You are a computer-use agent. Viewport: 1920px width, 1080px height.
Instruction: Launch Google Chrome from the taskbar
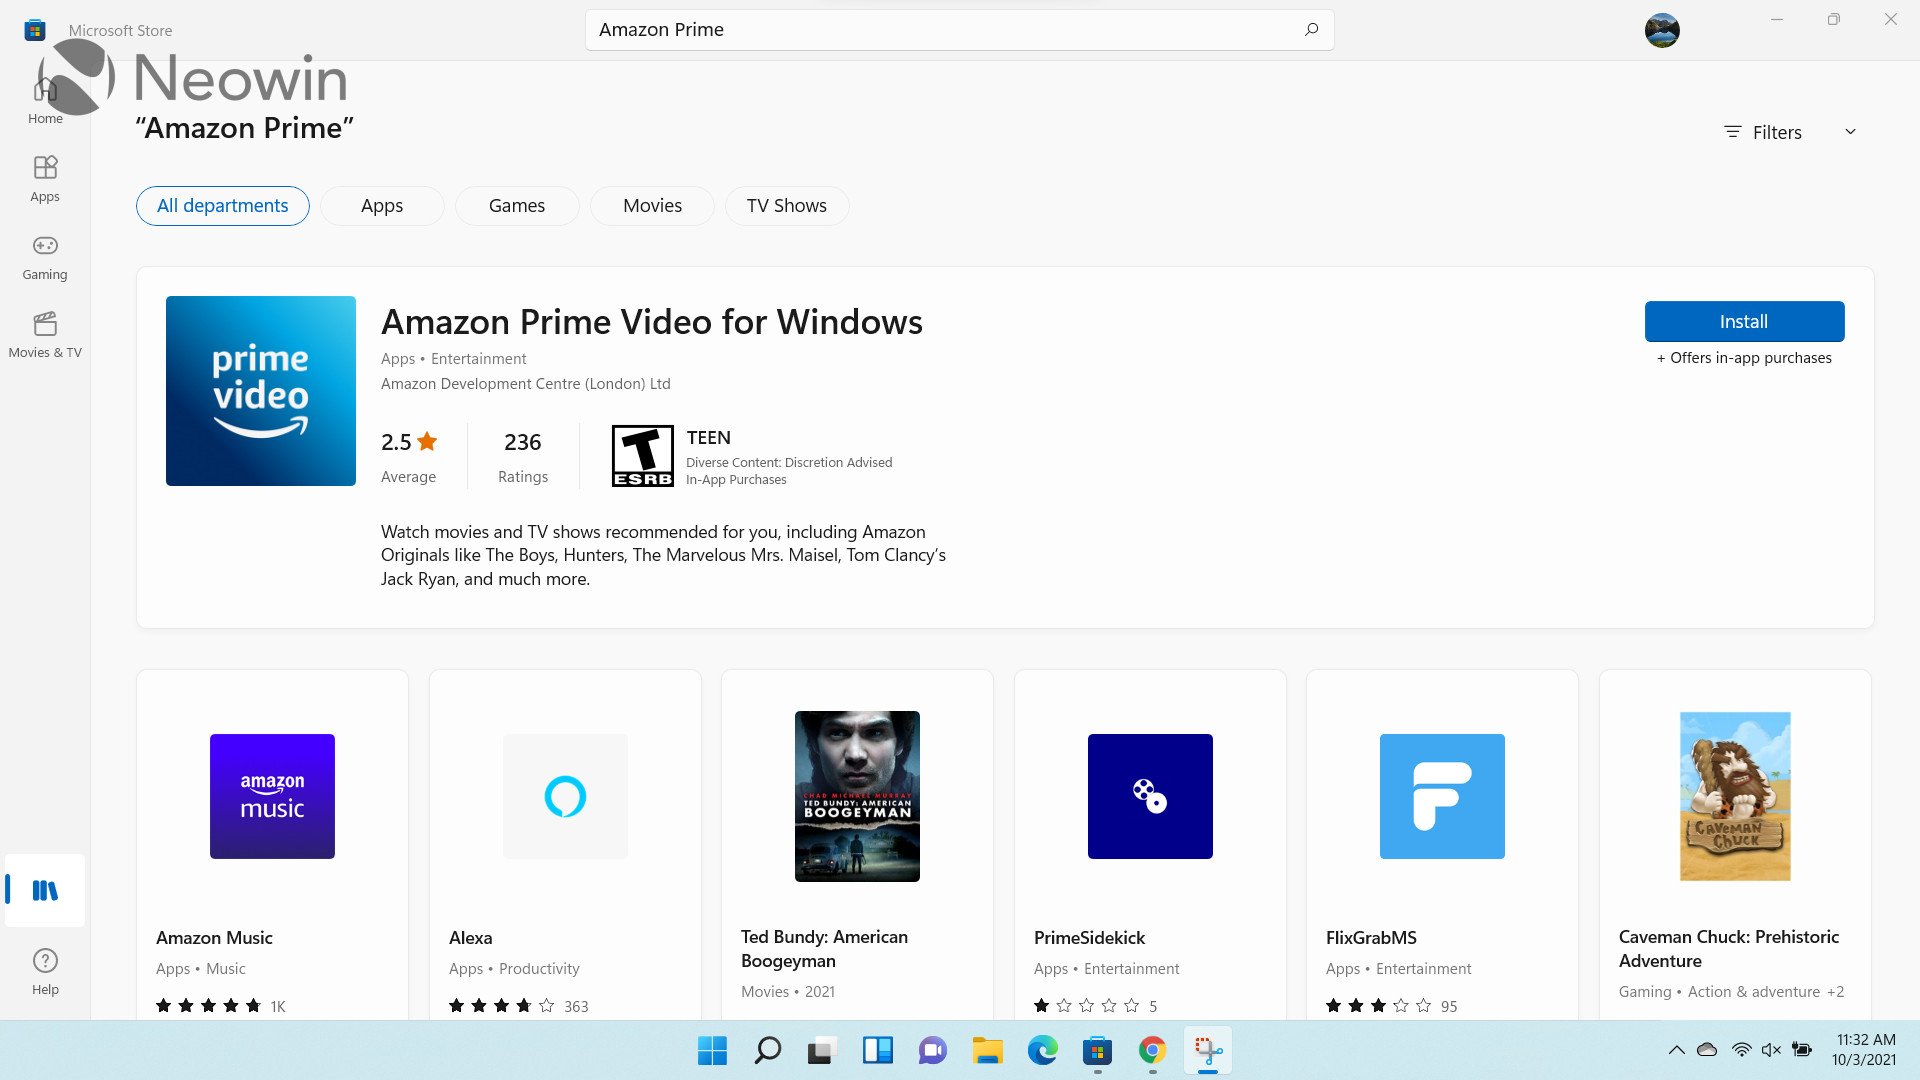pos(1152,1051)
